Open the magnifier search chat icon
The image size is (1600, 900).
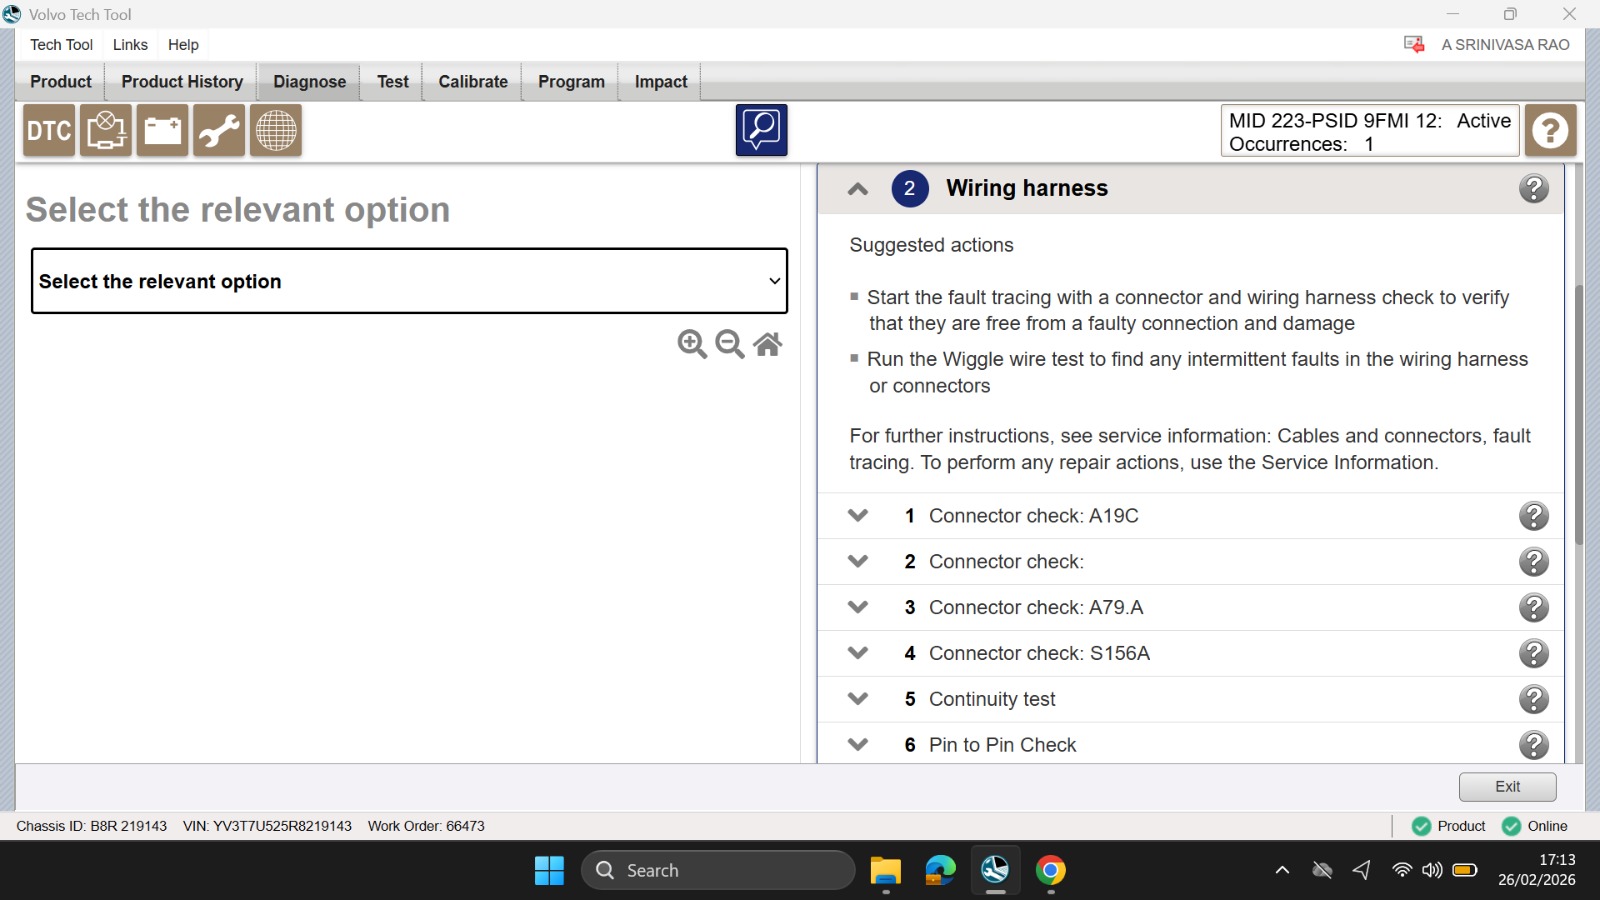pyautogui.click(x=762, y=130)
